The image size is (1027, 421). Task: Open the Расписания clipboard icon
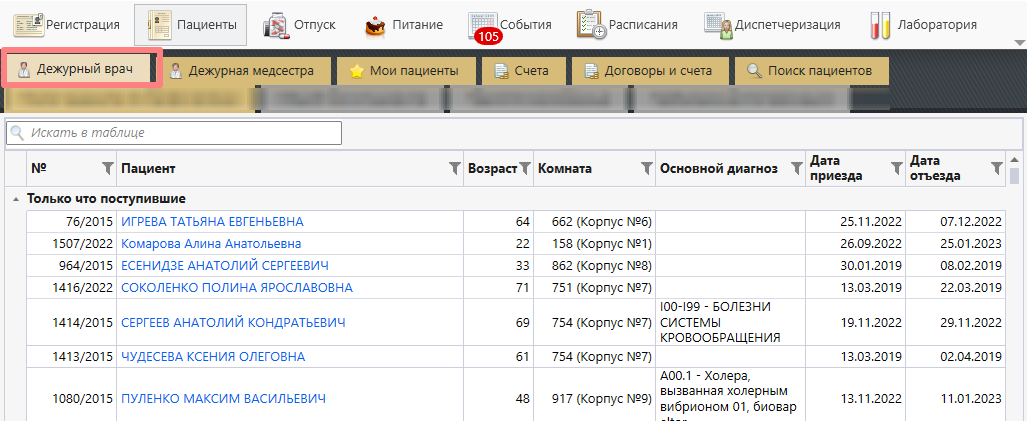591,24
